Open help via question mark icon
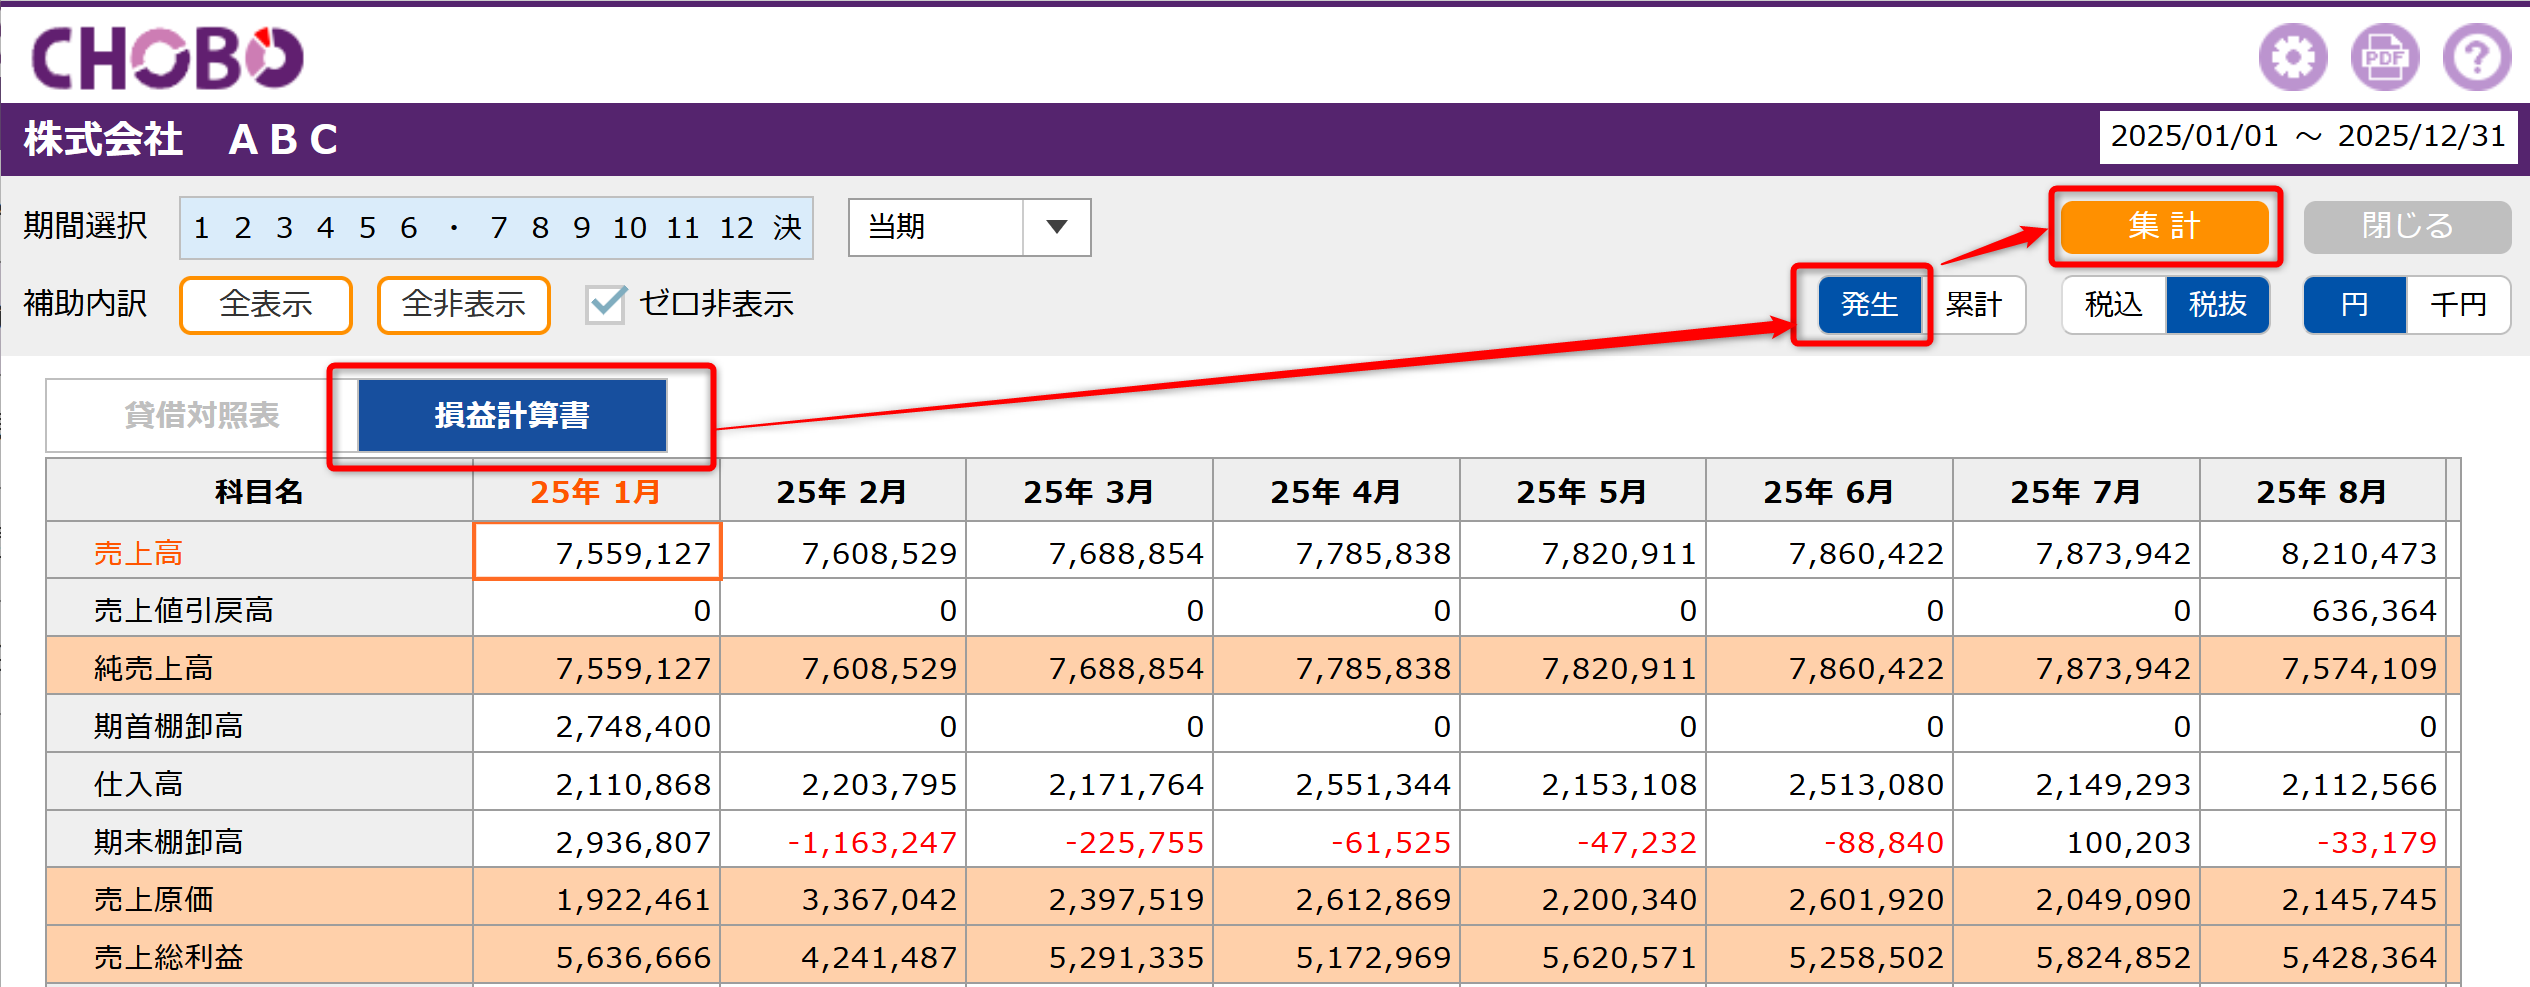Image resolution: width=2530 pixels, height=987 pixels. tap(2476, 57)
